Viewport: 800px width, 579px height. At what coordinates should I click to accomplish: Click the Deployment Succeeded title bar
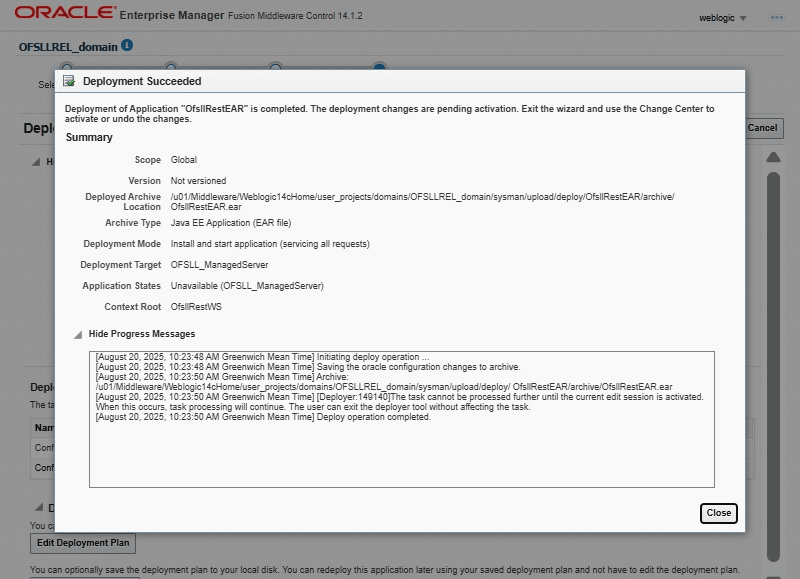(400, 81)
